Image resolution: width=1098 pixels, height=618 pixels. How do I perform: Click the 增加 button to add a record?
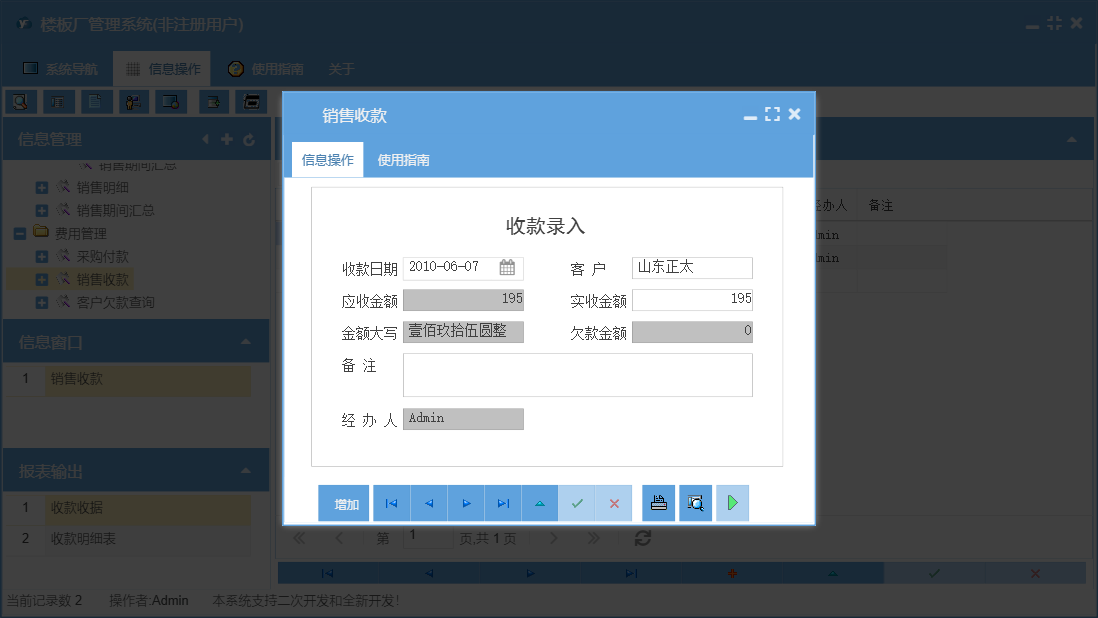[x=344, y=503]
